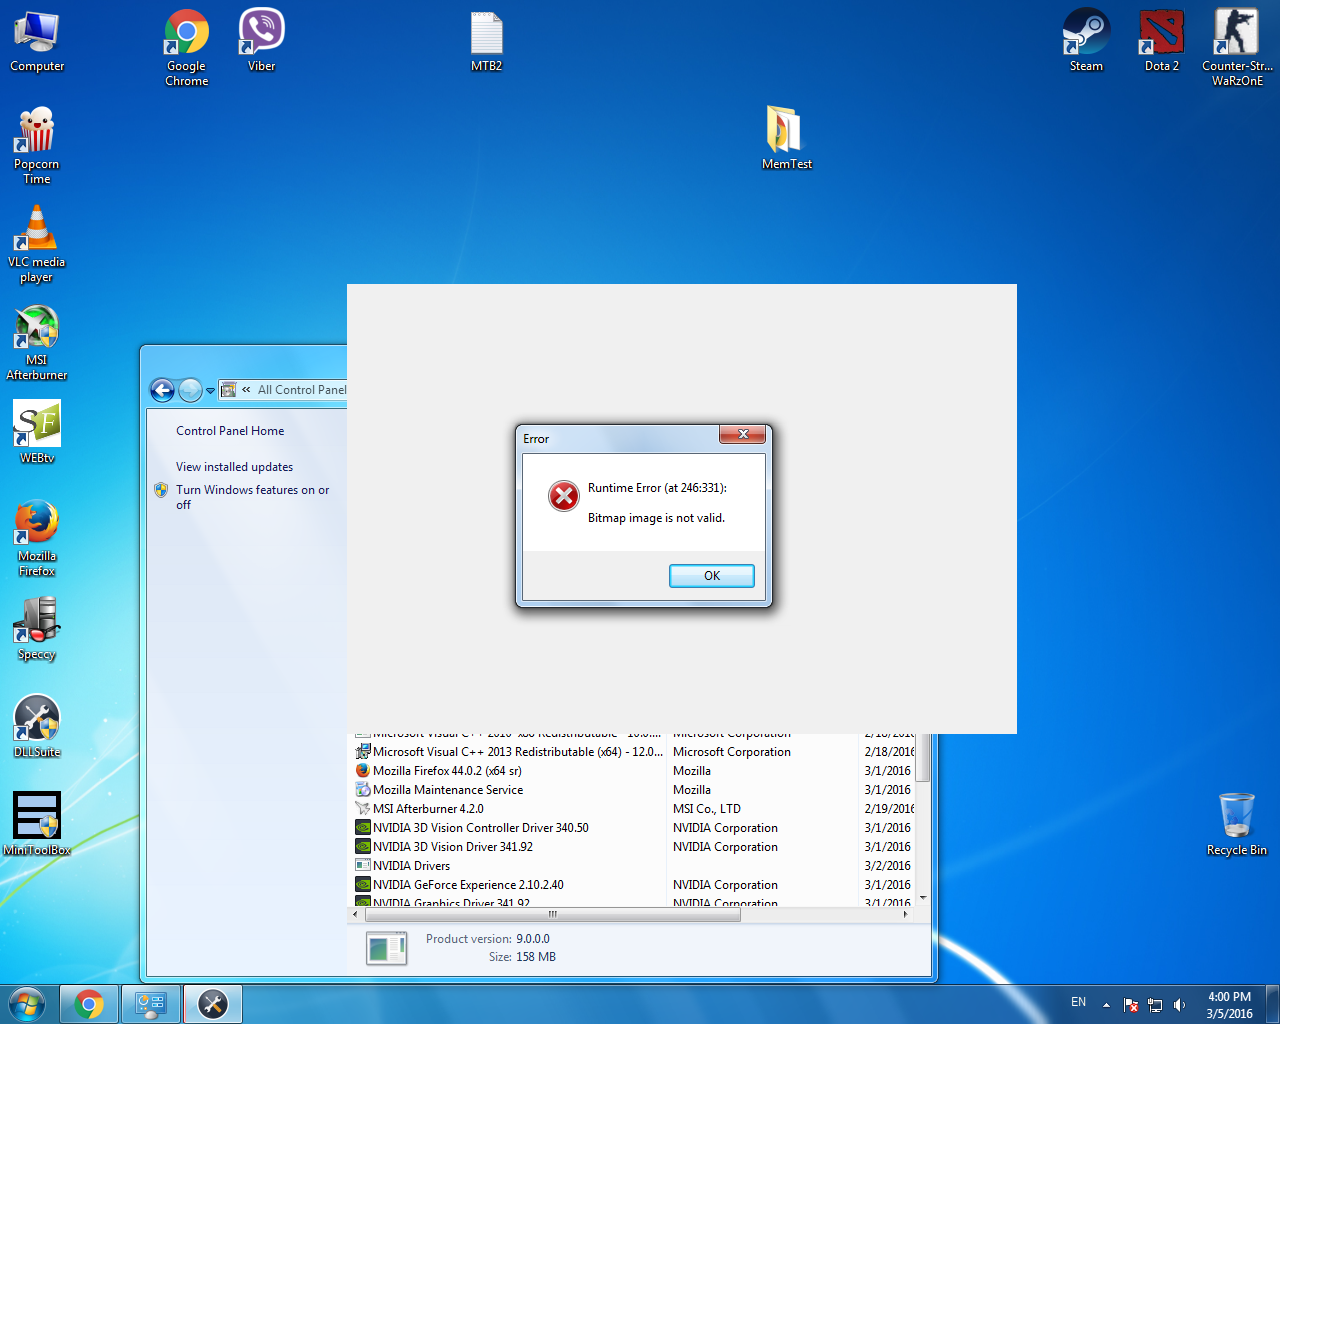Click scroll-left arrow of program list
This screenshot has width=1324, height=1338.
[355, 914]
